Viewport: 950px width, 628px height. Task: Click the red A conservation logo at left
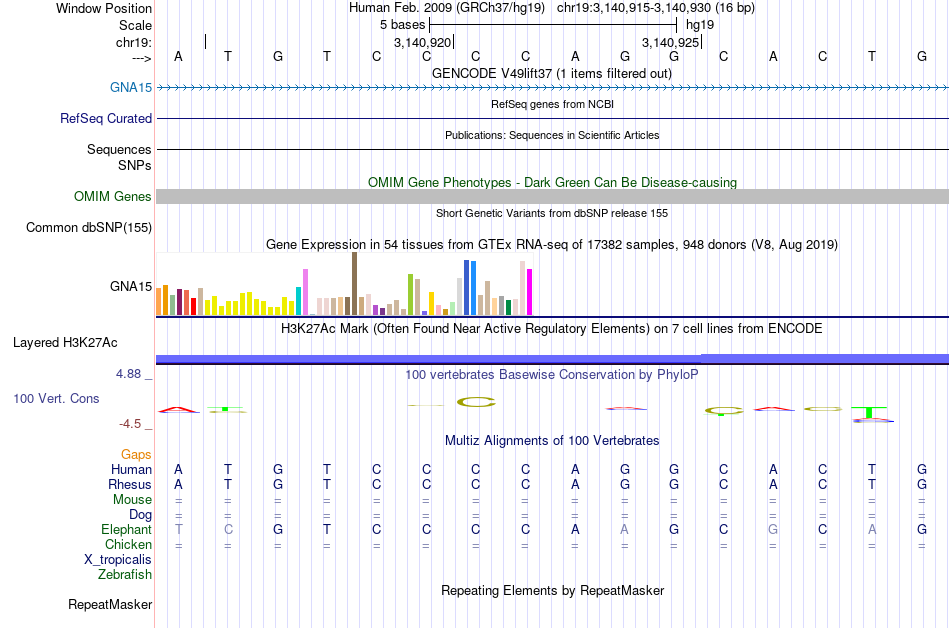click(179, 410)
